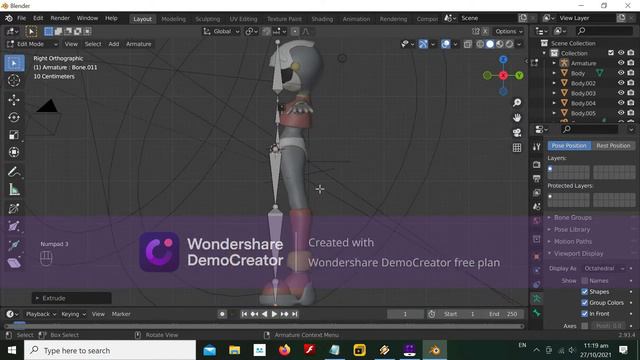Toggle Names display checkbox
Image resolution: width=640 pixels, height=360 pixels.
point(584,281)
